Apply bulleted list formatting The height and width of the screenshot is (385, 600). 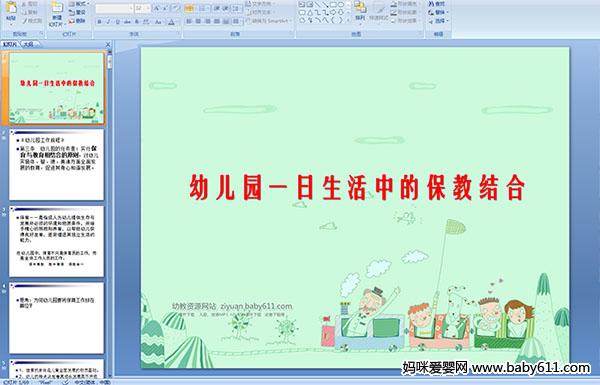click(x=189, y=8)
